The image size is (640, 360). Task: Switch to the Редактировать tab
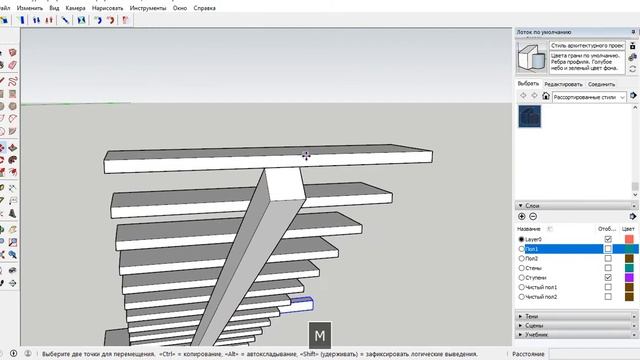coord(563,84)
